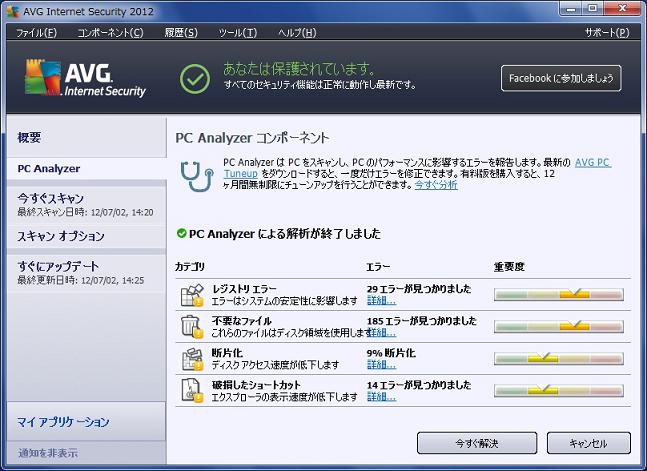The width and height of the screenshot is (647, 471).
Task: Click 重要度 column header
Action: 509,267
